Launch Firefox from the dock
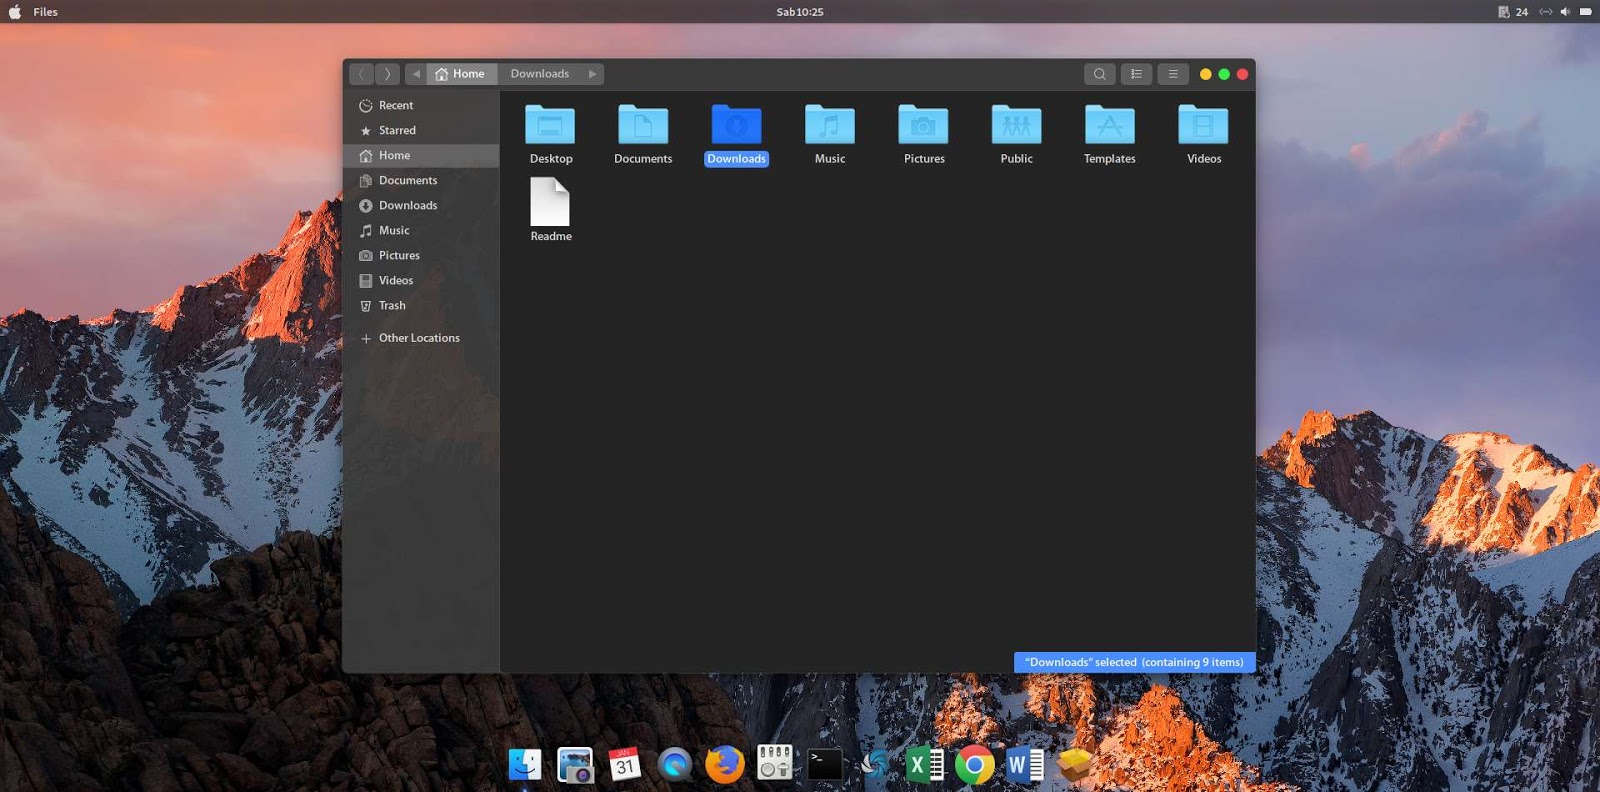The width and height of the screenshot is (1600, 792). [x=725, y=765]
